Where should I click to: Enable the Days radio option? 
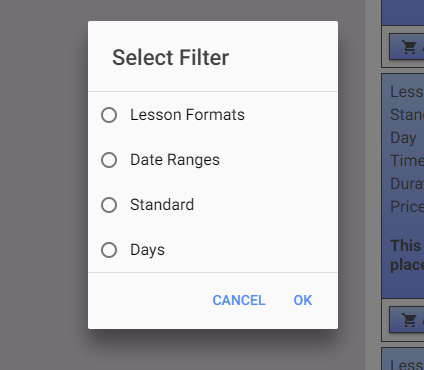(109, 250)
